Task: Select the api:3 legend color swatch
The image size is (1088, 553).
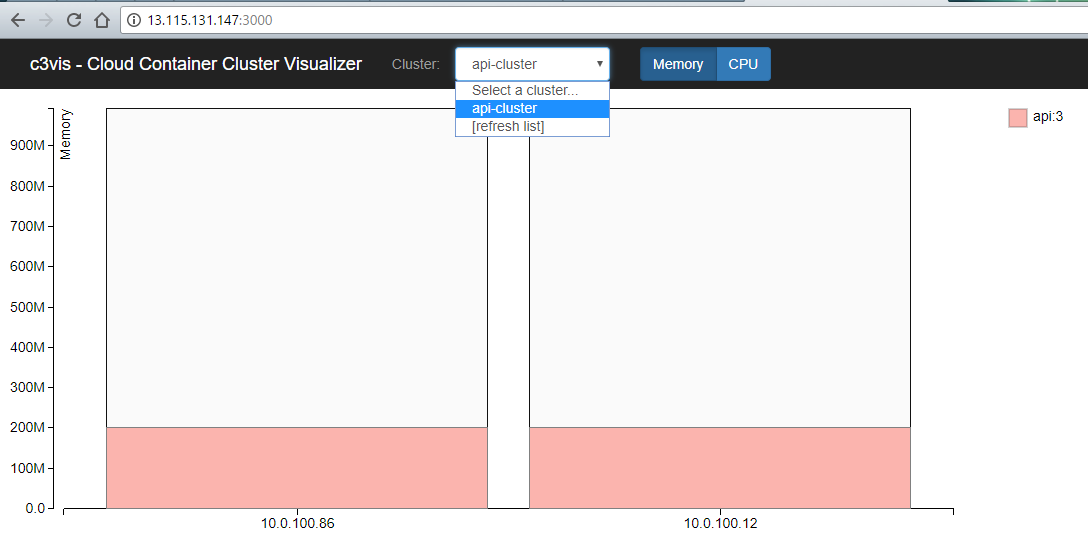Action: click(x=1017, y=117)
